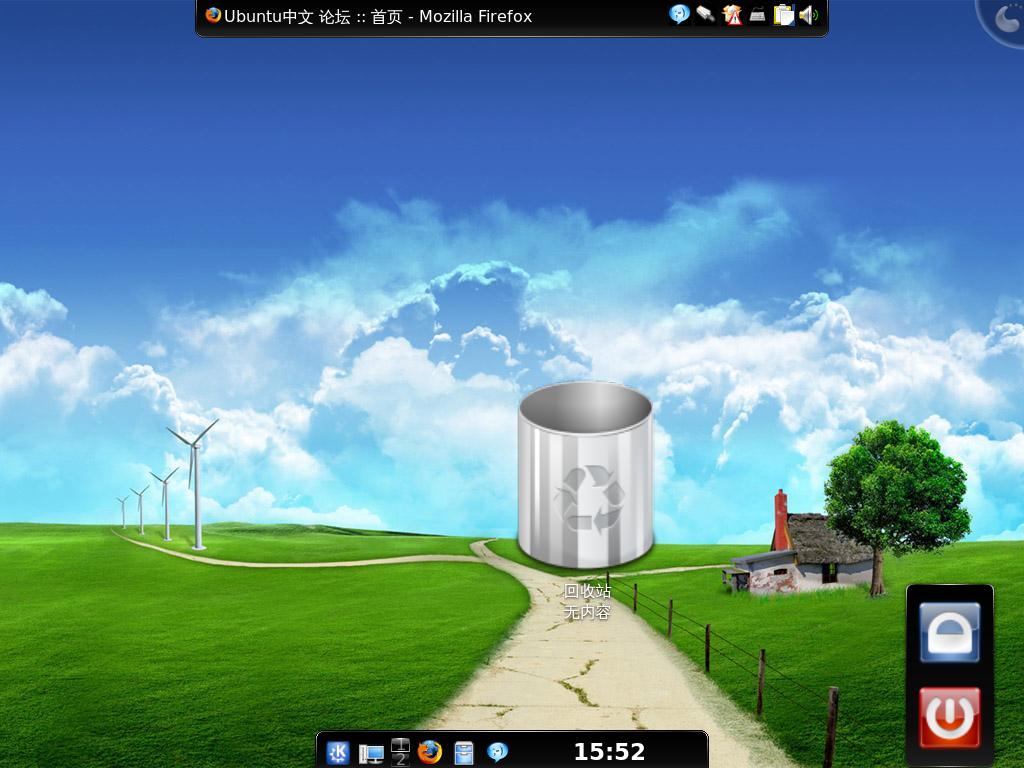The height and width of the screenshot is (768, 1024).
Task: Open the Plasma desktop toolbox corner icon
Action: click(1004, 18)
